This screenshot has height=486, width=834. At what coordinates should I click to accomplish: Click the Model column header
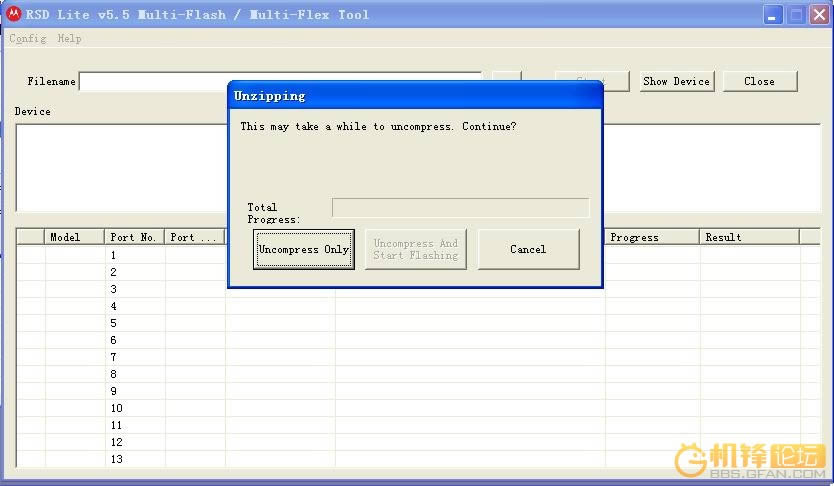coord(74,237)
